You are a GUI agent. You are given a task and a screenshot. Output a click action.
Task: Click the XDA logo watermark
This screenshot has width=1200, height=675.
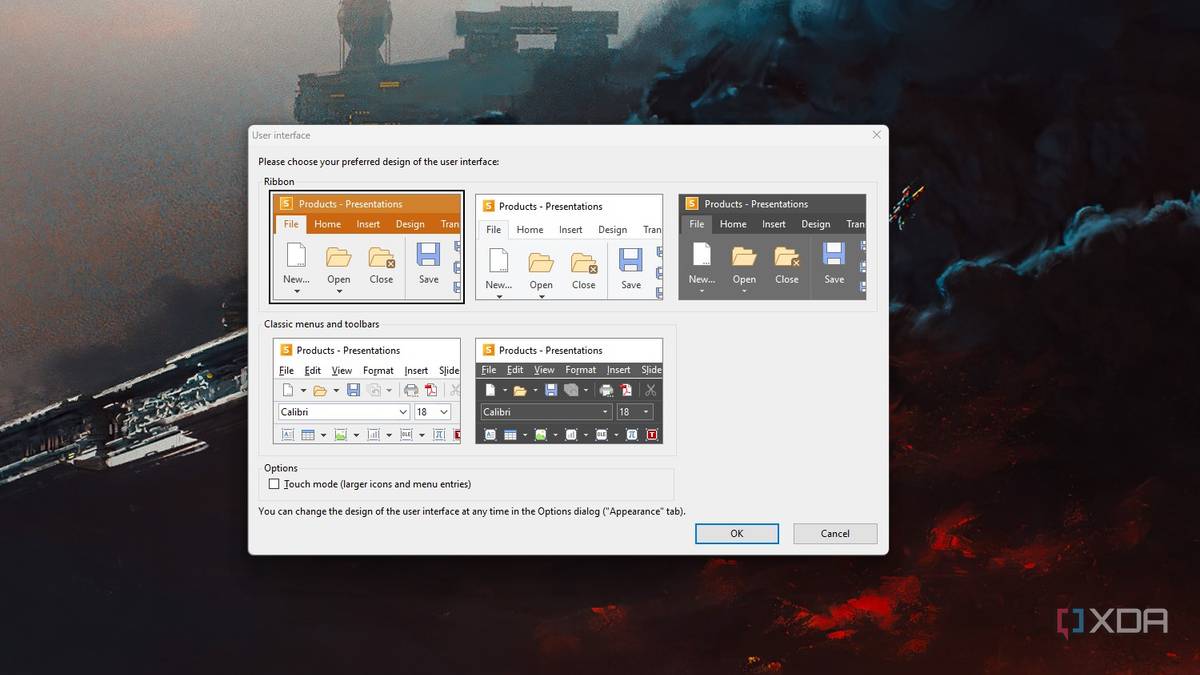click(x=1112, y=621)
